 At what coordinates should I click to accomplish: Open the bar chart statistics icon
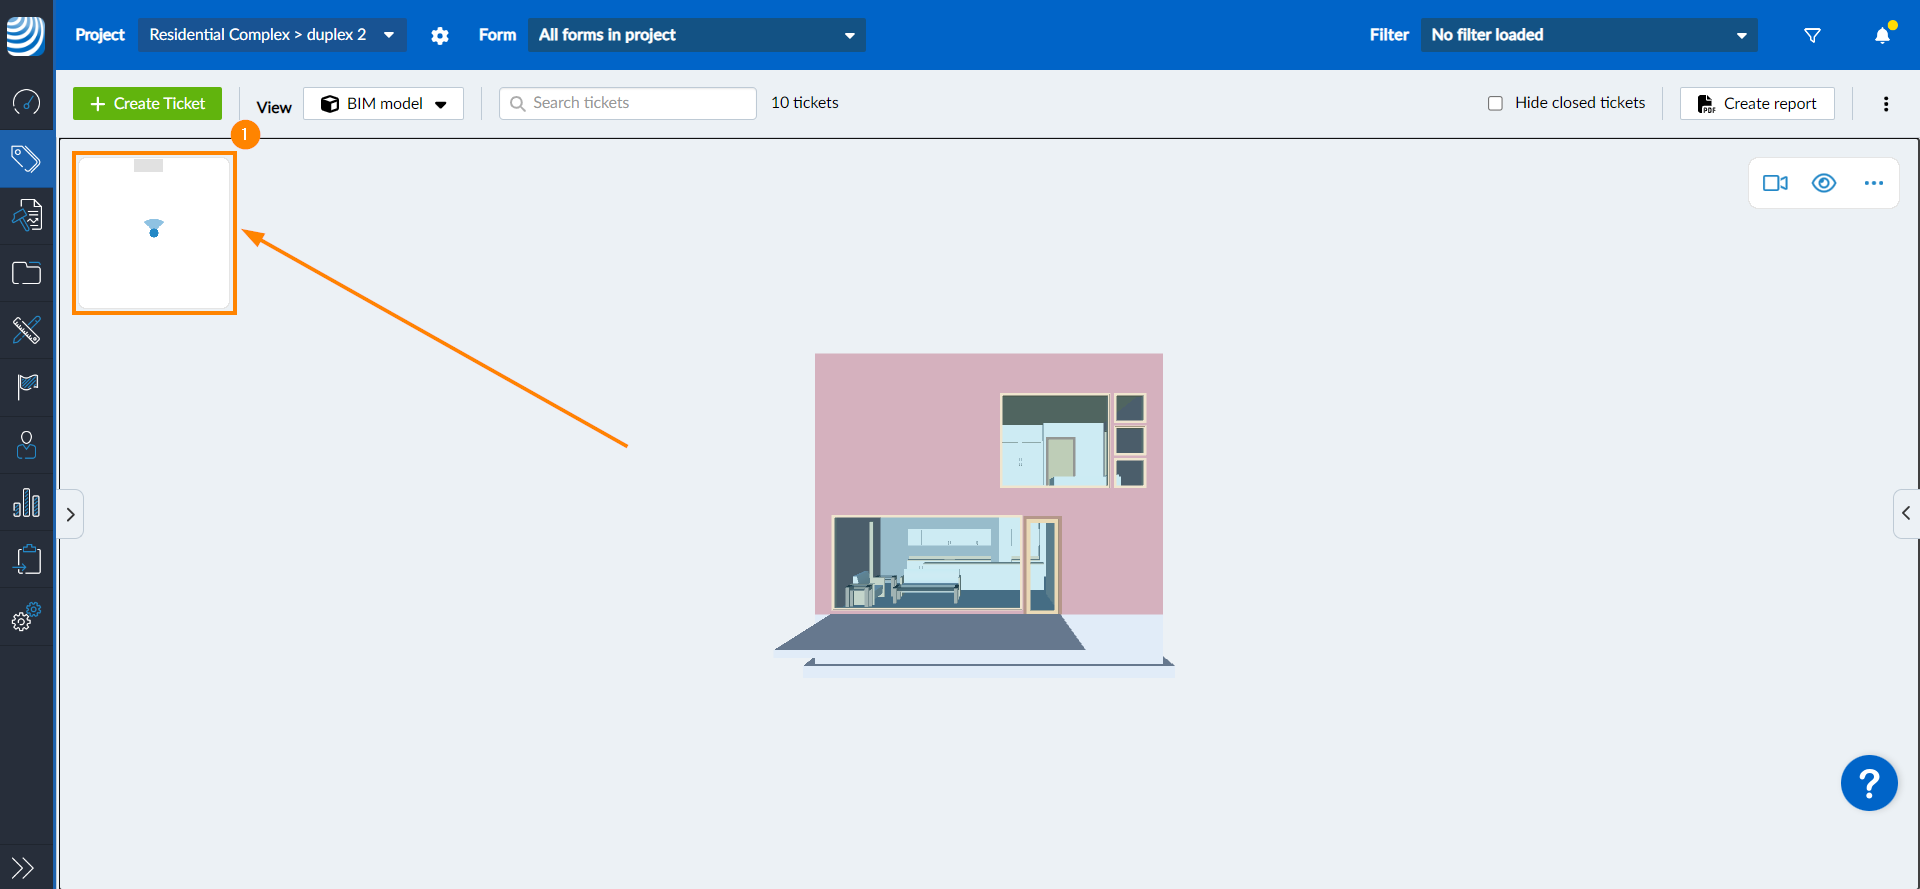(26, 502)
